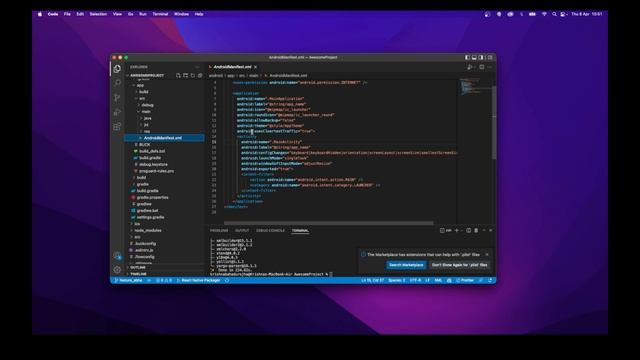This screenshot has width=640, height=360.
Task: Collapse all folders in Explorer
Action: point(200,76)
